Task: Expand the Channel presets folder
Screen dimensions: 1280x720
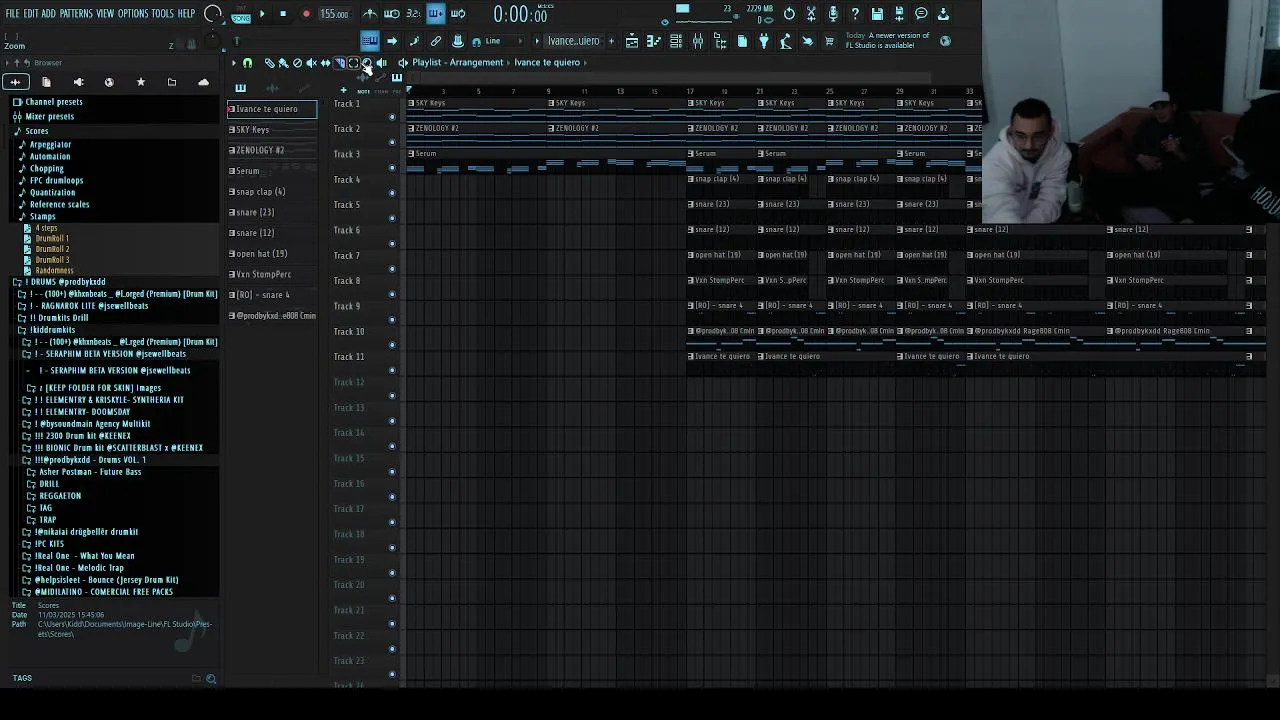Action: tap(53, 102)
